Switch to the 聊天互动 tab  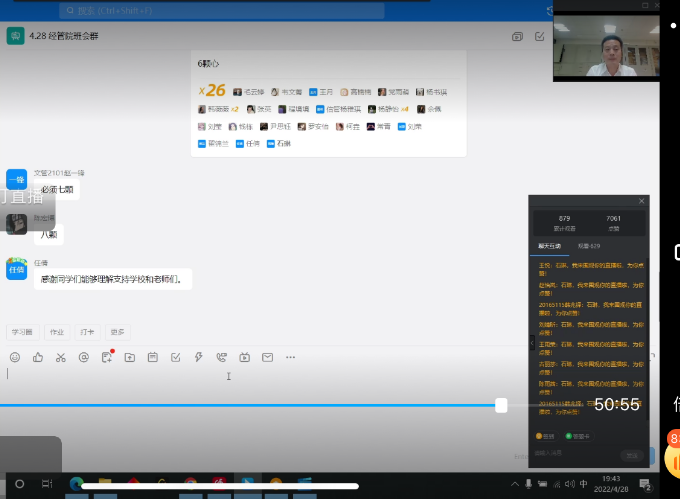click(x=550, y=245)
